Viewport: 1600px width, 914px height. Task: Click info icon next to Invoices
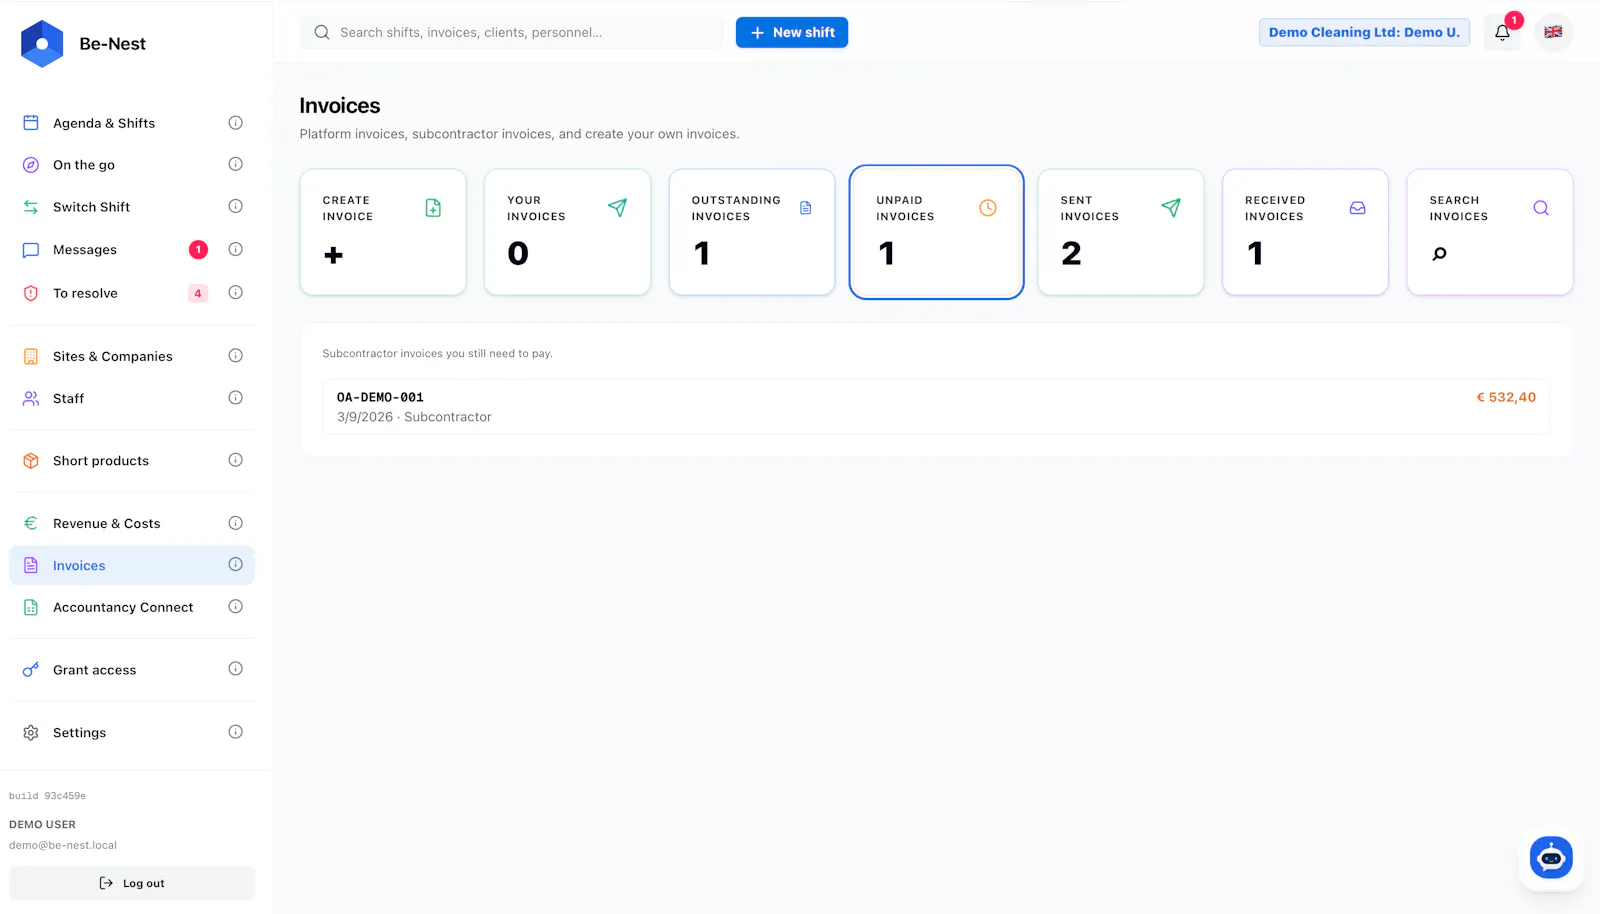click(x=235, y=564)
